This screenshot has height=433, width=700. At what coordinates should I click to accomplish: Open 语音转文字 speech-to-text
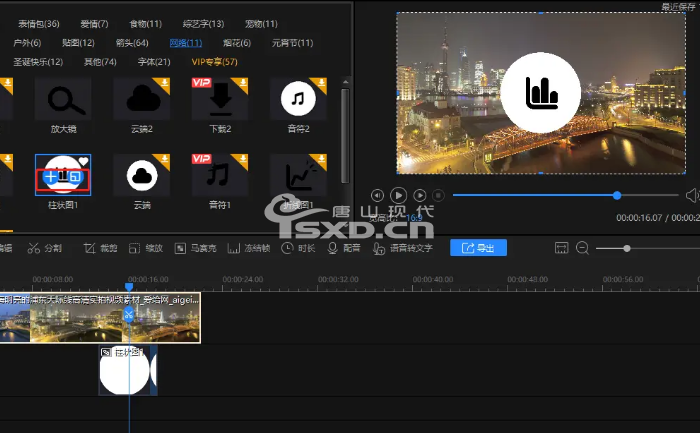pyautogui.click(x=403, y=248)
